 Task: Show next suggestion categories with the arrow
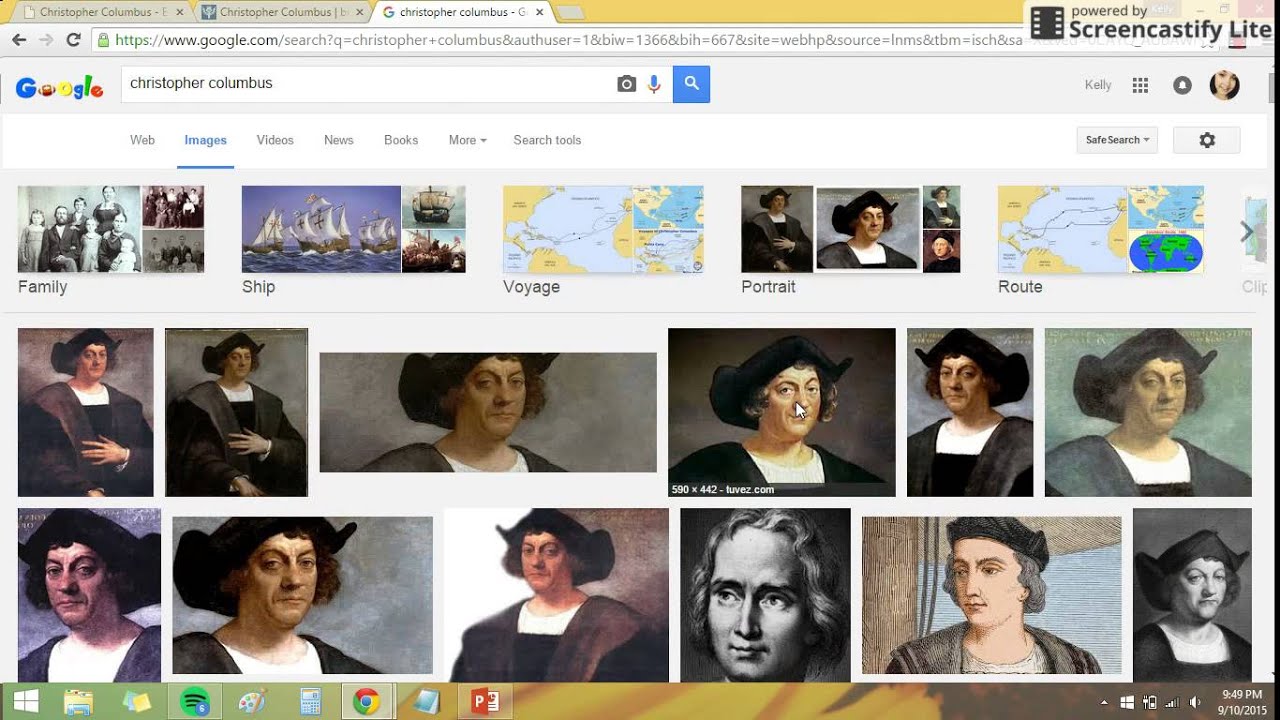tap(1246, 232)
